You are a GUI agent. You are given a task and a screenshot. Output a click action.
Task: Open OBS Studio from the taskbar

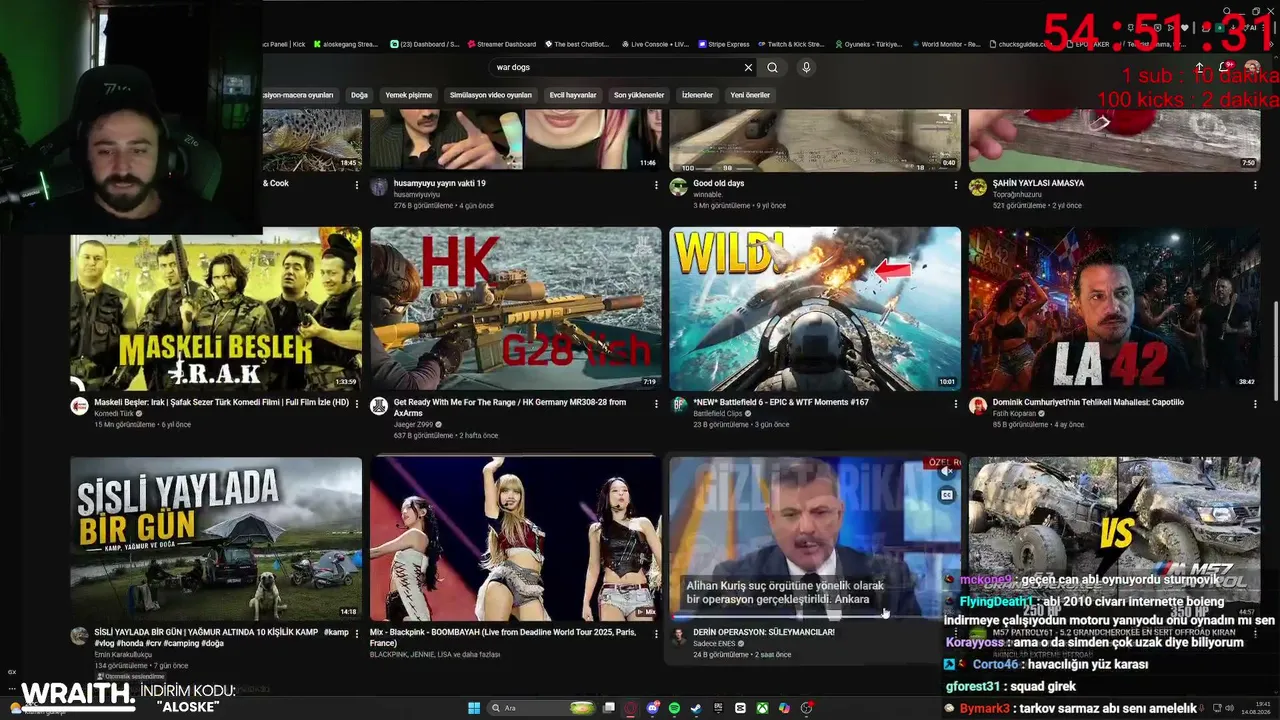click(806, 708)
